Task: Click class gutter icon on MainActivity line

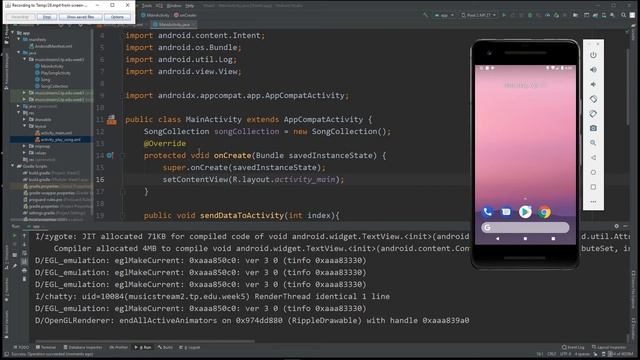Action: [x=111, y=120]
